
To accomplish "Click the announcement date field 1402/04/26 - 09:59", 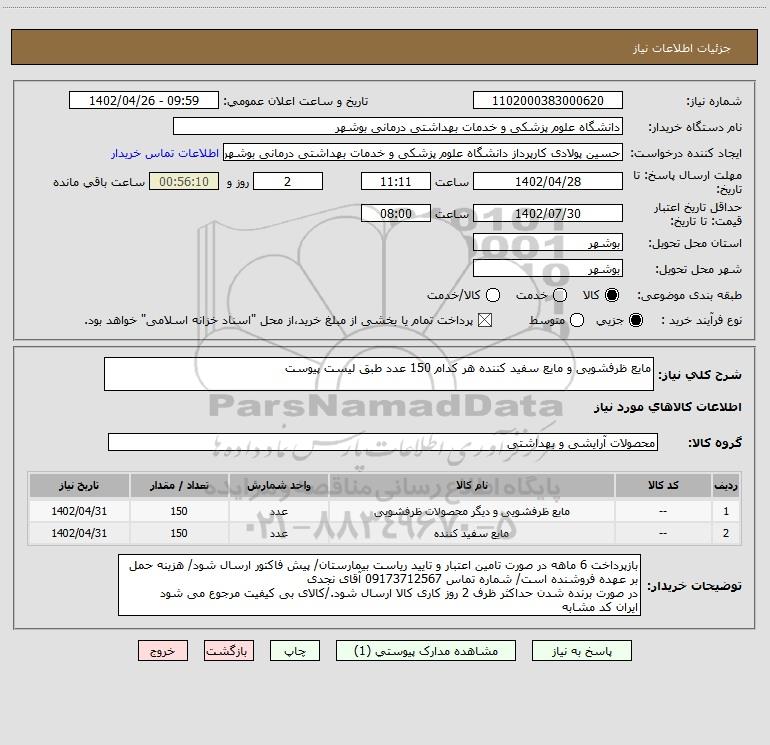I will 144,101.
